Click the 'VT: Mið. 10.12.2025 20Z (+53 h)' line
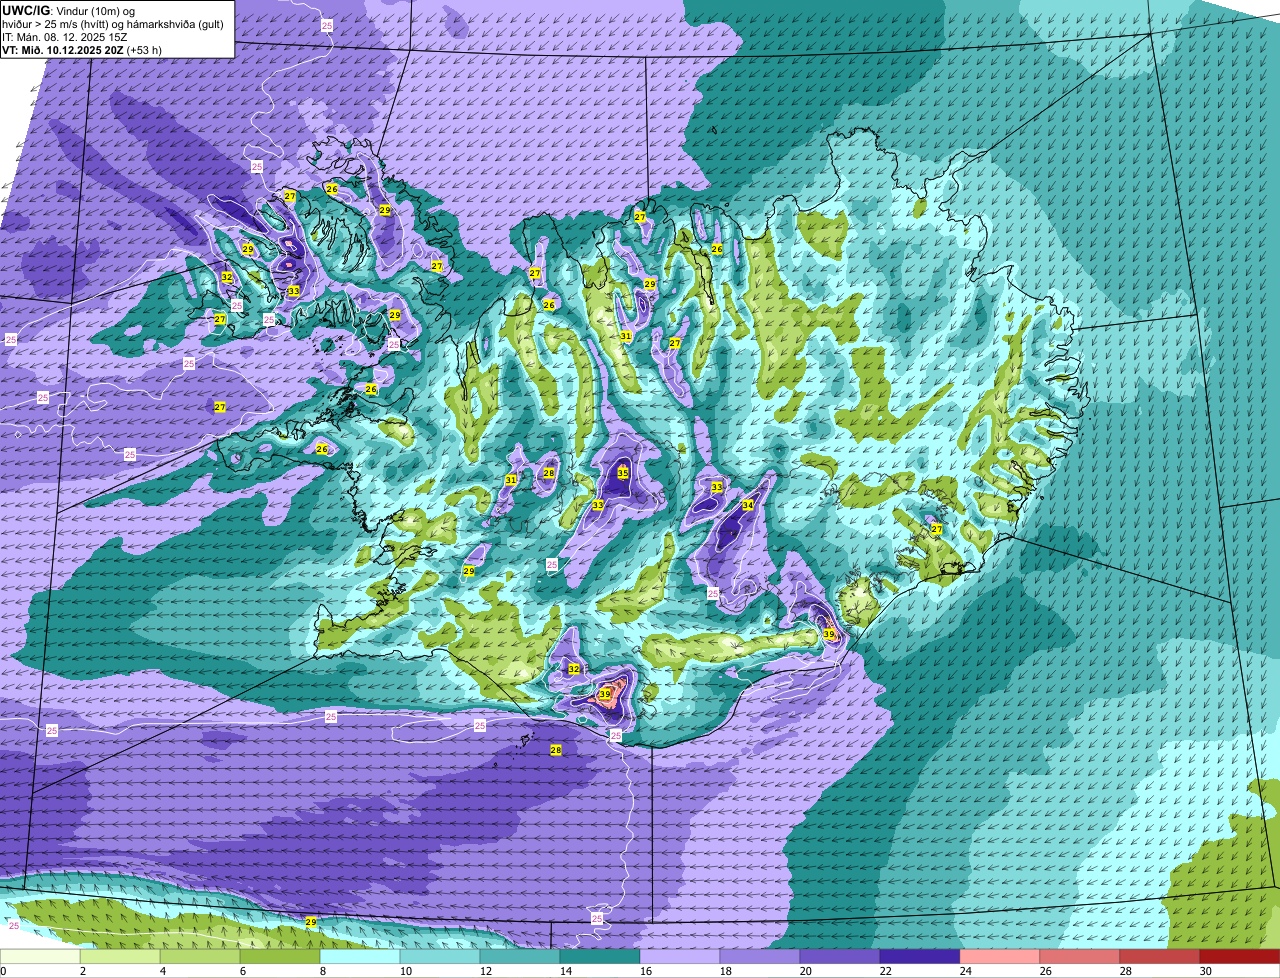Screen dimensions: 1280x978 click(x=82, y=50)
